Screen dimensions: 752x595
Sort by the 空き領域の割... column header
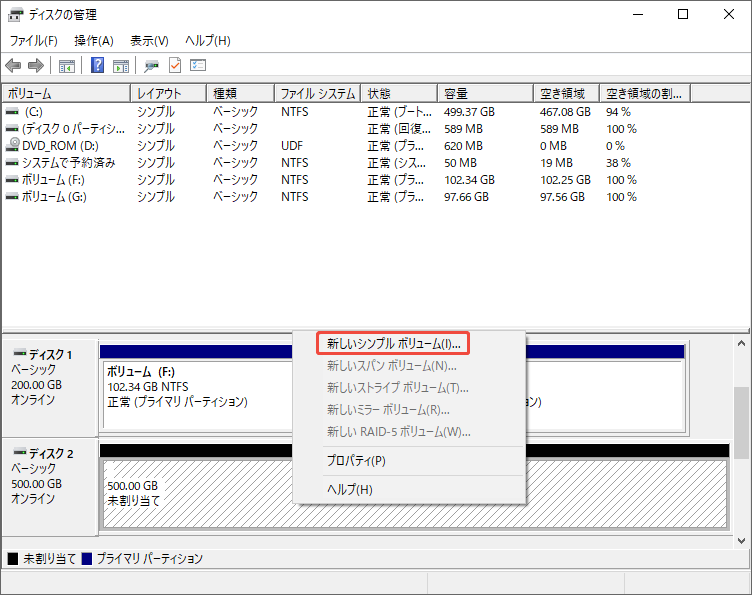point(646,93)
